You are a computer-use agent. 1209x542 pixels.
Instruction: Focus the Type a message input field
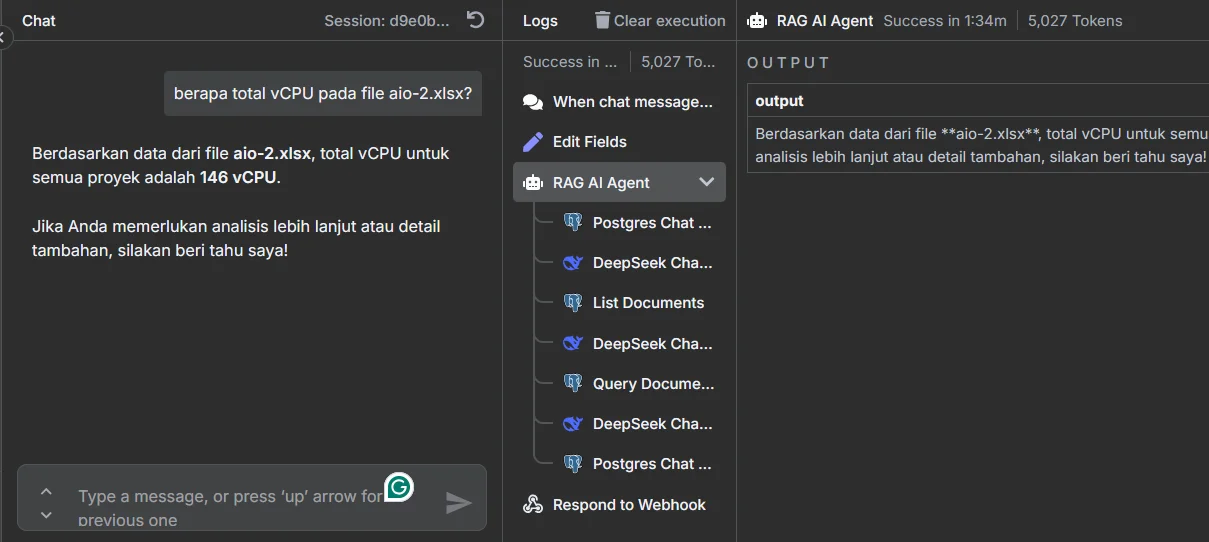pos(230,507)
